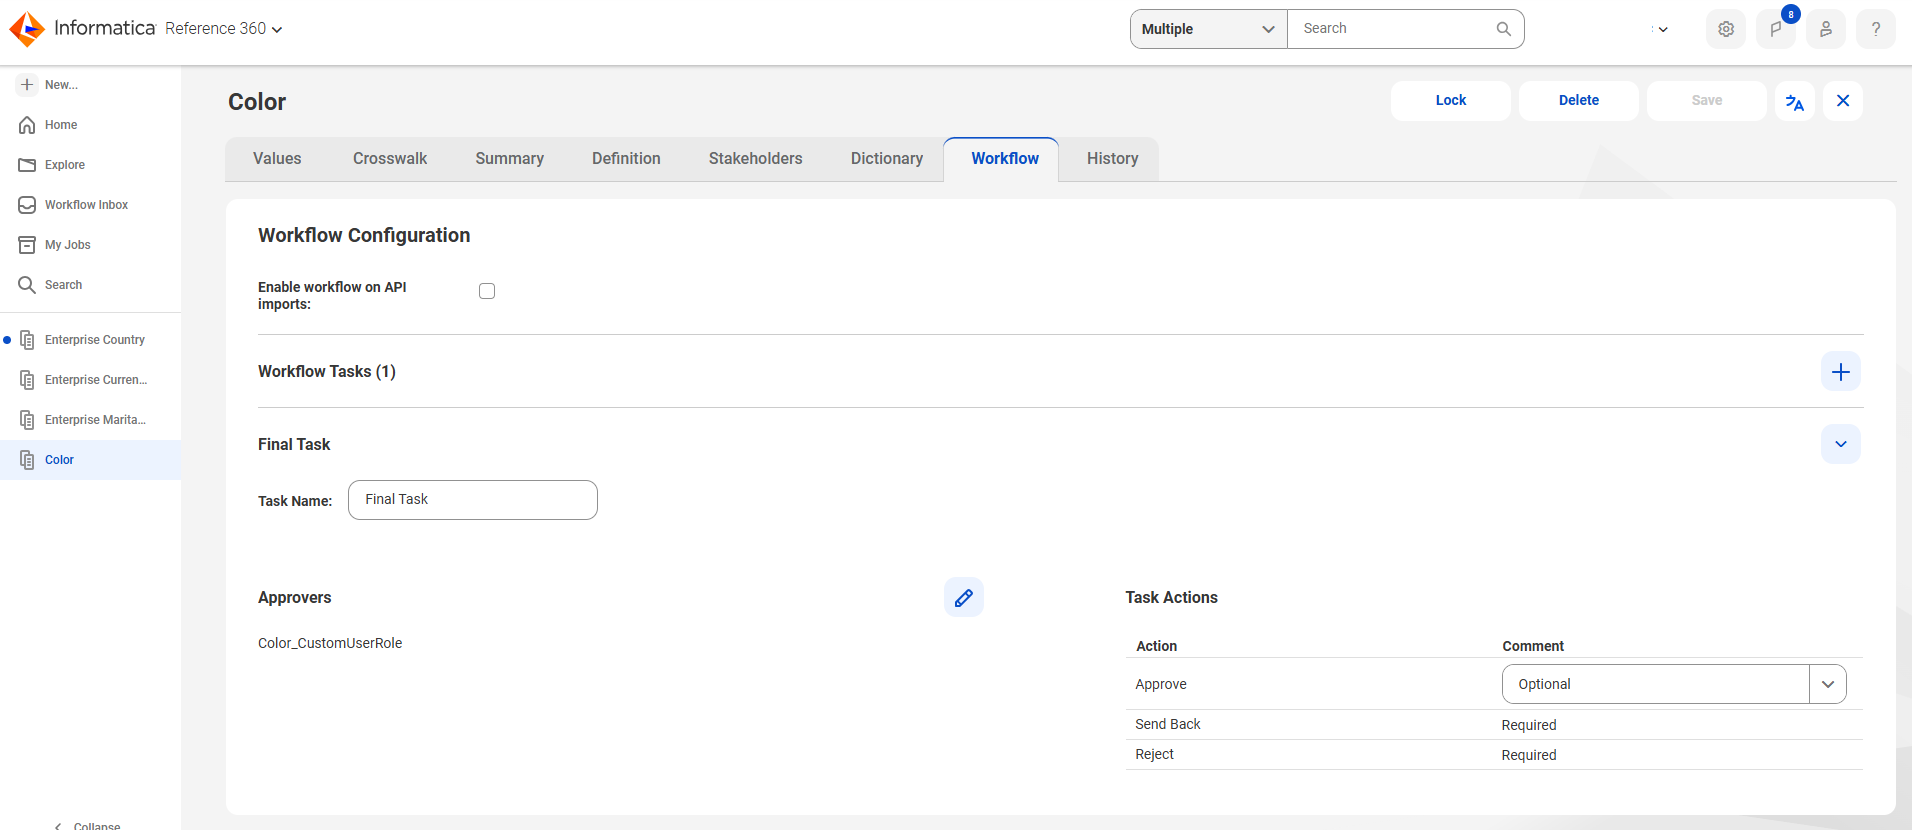The height and width of the screenshot is (830, 1912).
Task: Collapse the left navigation sidebar
Action: point(88,825)
